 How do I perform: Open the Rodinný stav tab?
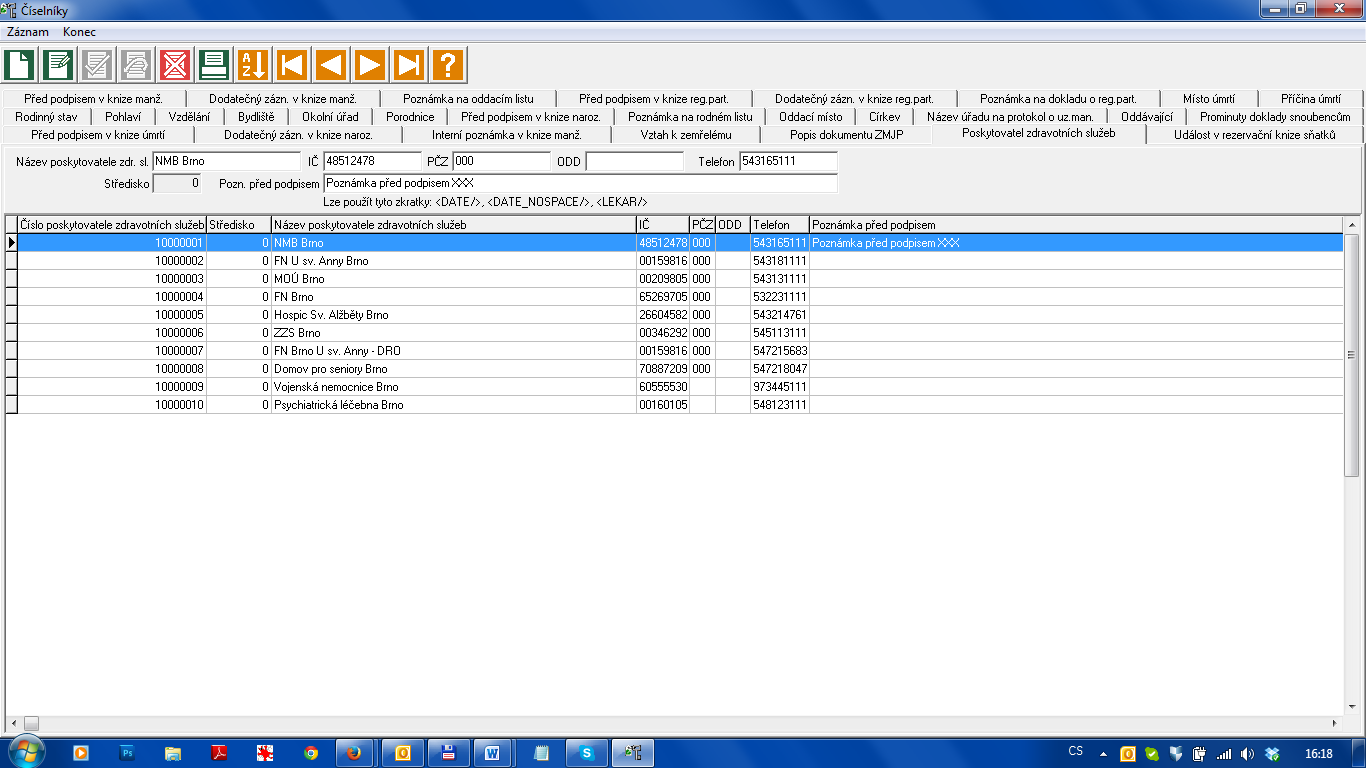coord(46,117)
